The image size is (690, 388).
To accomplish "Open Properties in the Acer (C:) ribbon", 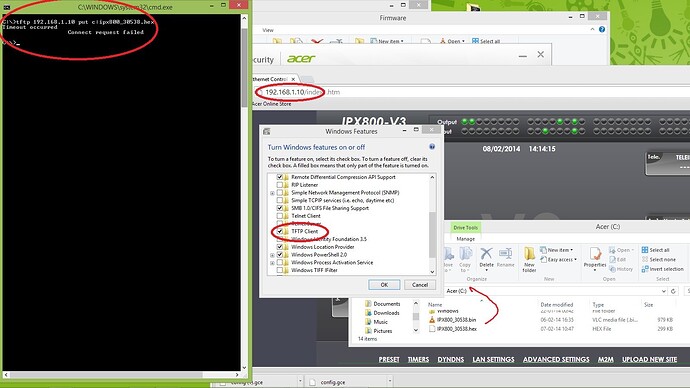I will pyautogui.click(x=595, y=258).
